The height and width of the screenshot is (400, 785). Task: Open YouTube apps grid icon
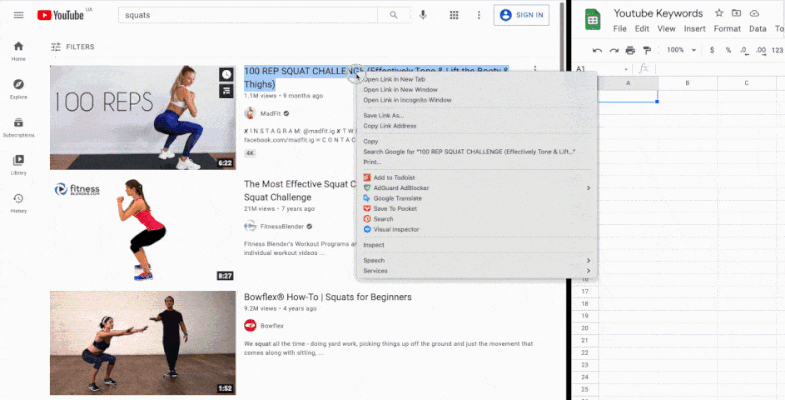(x=454, y=15)
